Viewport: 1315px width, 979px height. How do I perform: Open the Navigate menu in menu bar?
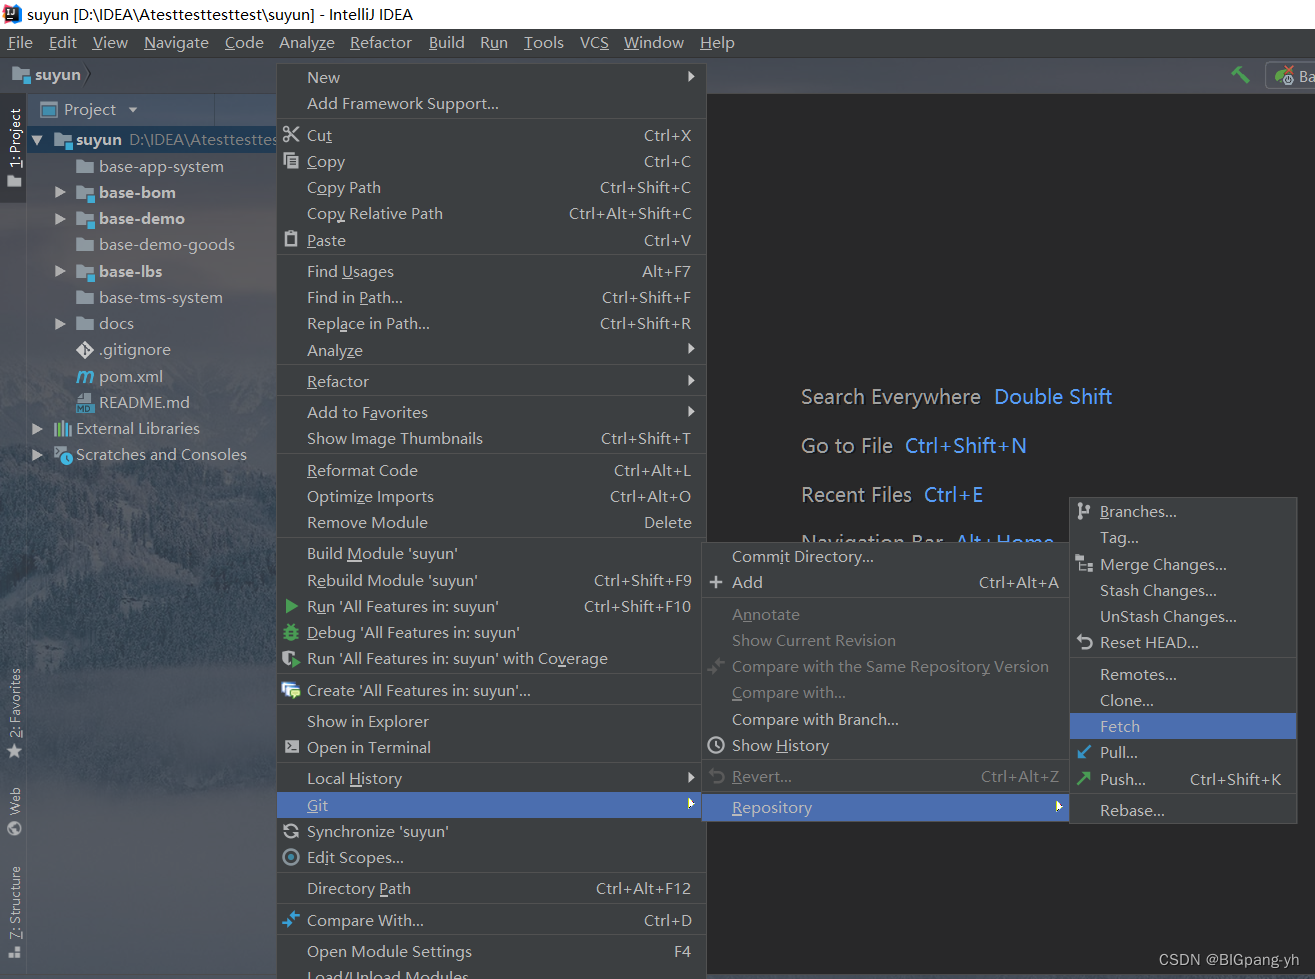point(176,42)
